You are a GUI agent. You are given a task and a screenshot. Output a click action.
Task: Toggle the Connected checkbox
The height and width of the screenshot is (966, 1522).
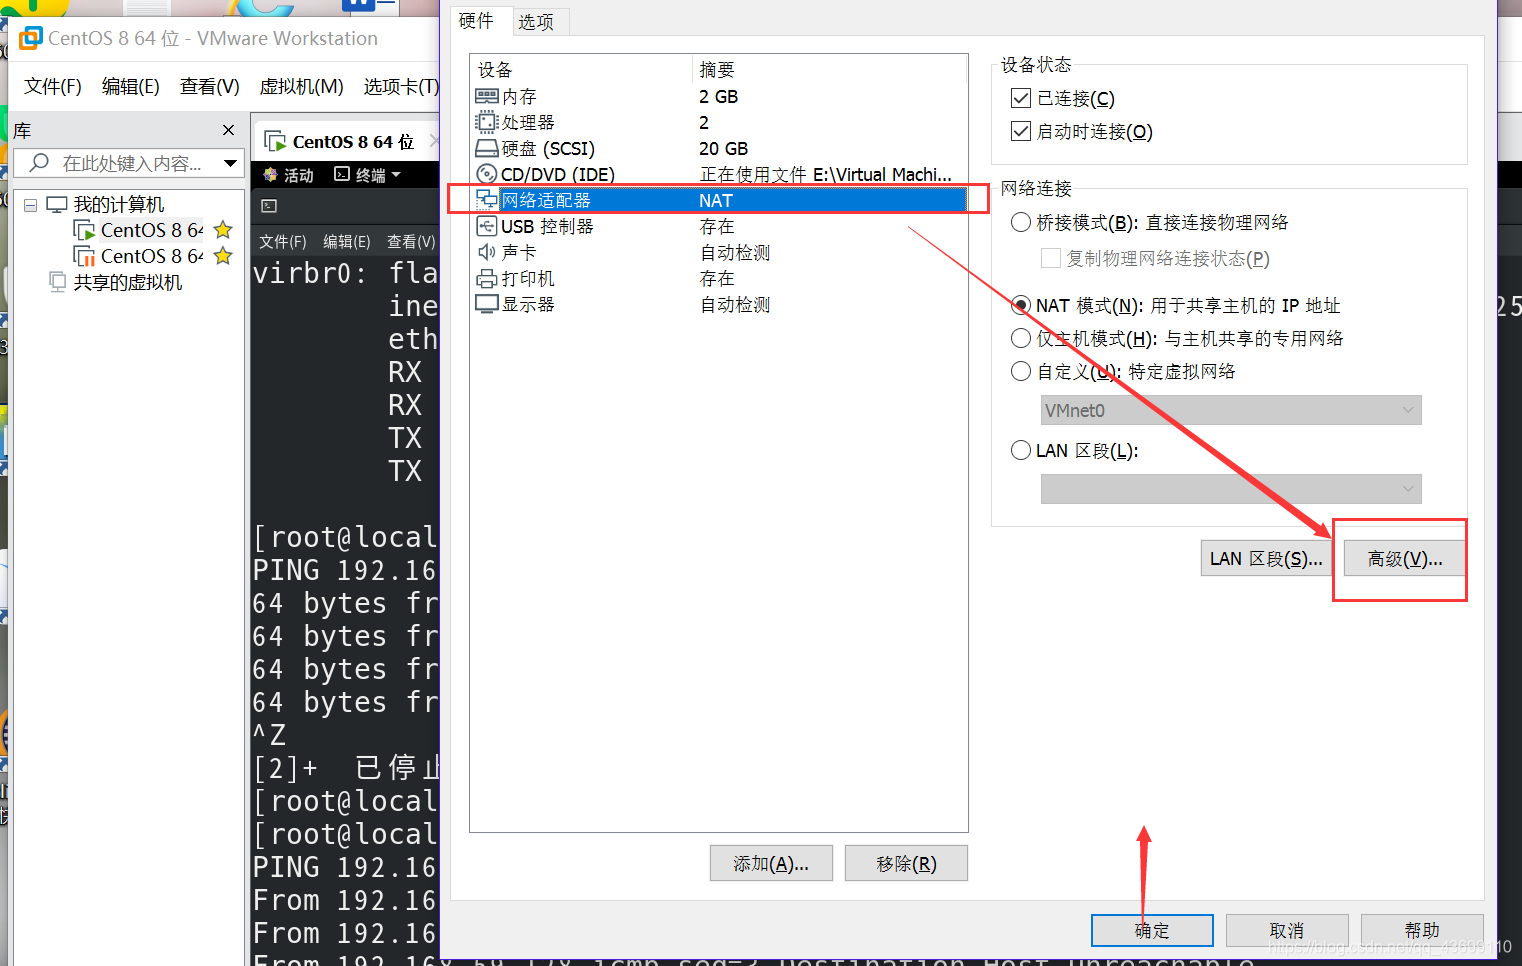[1021, 98]
